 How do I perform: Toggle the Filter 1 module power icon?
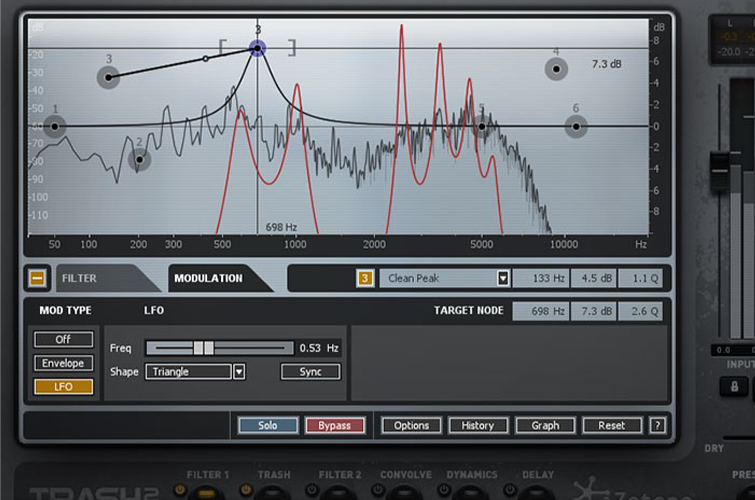pos(180,490)
